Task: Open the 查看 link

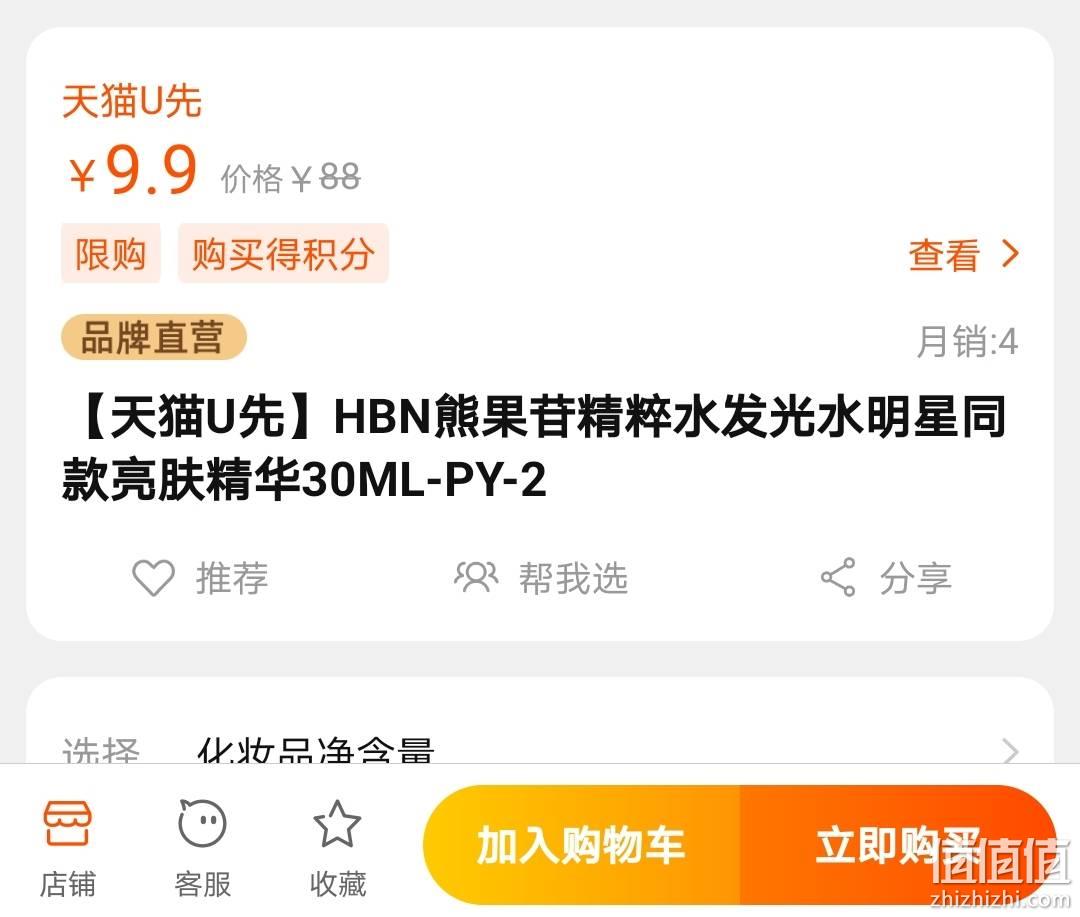Action: point(944,255)
